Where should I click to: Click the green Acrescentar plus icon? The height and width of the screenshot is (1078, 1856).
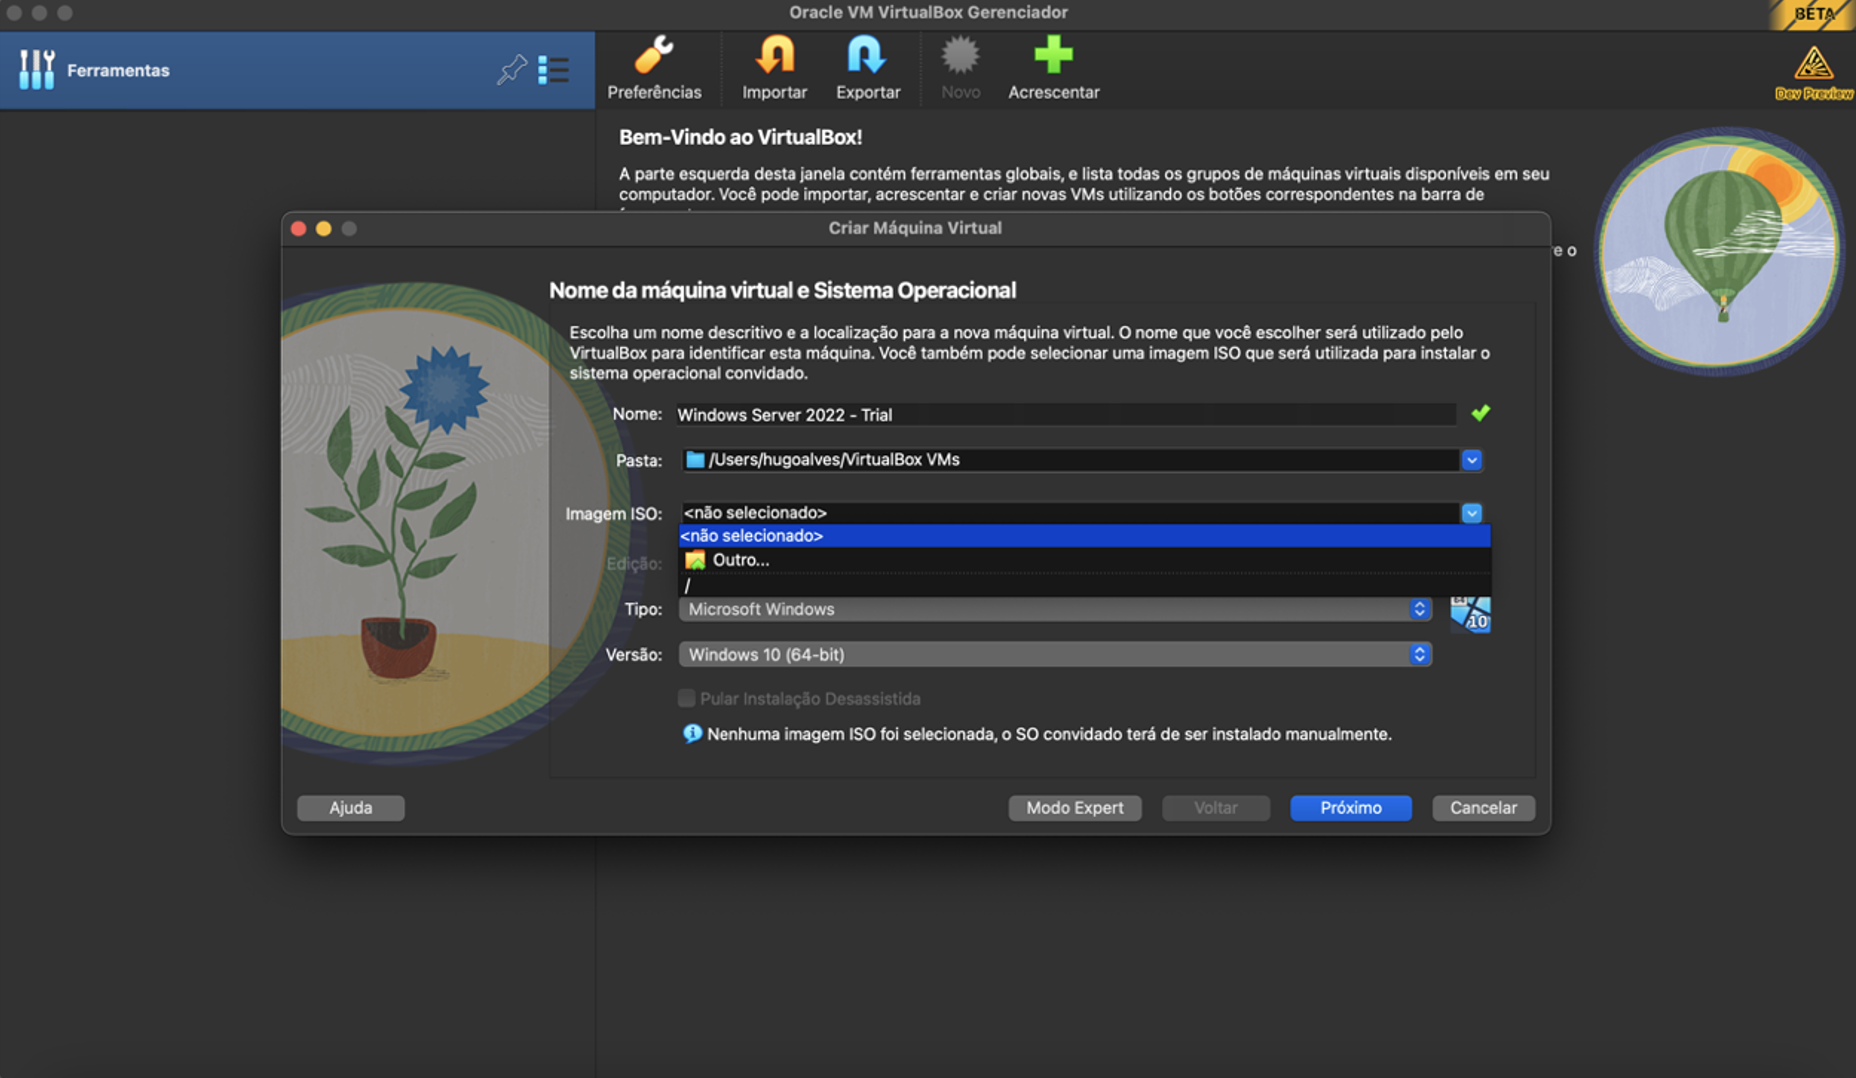1053,54
